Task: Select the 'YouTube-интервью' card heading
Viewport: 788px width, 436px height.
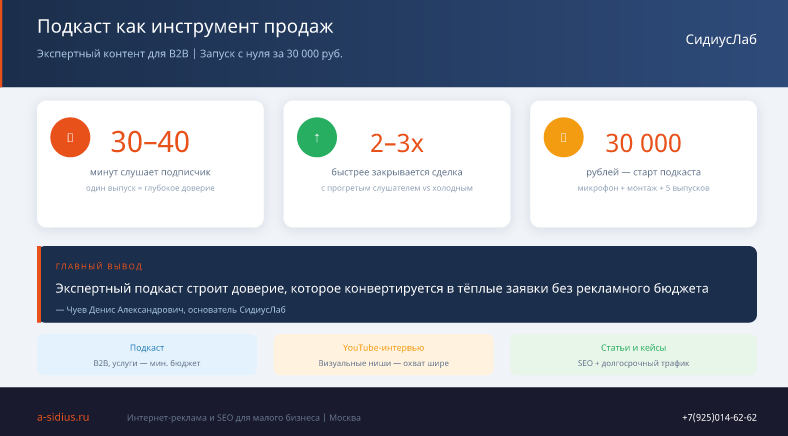Action: click(x=383, y=348)
